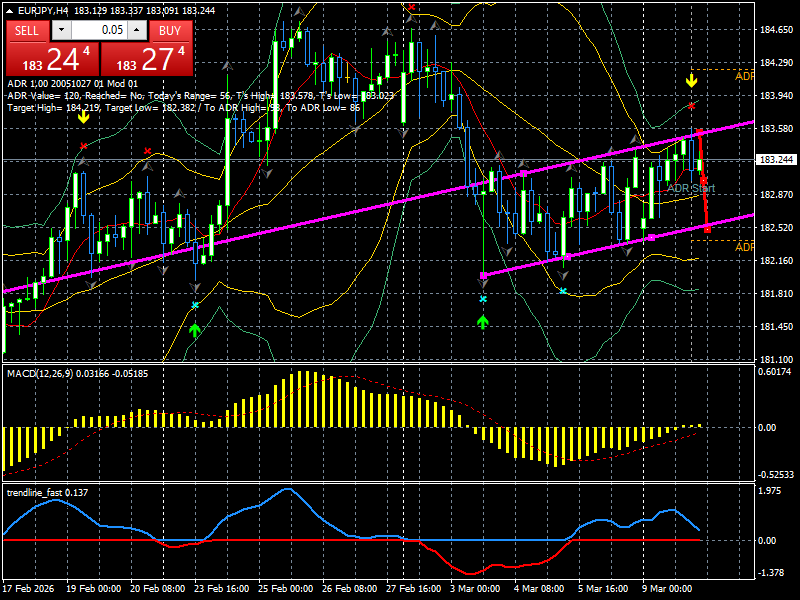Click the '27 Feb 16:00' time axis label
The height and width of the screenshot is (600, 800).
[x=414, y=589]
